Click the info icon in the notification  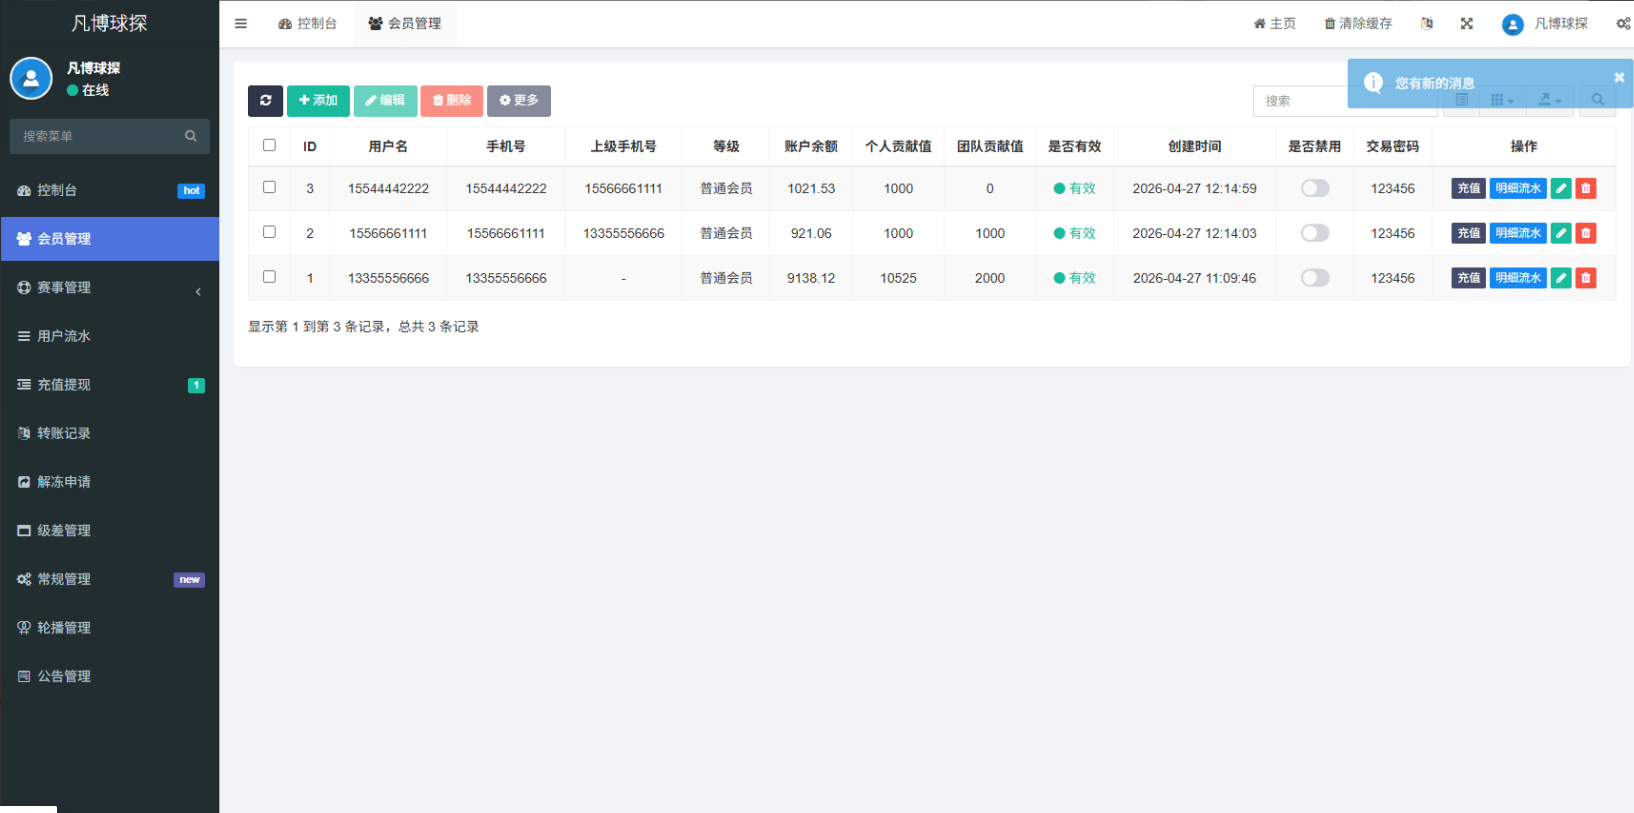(x=1374, y=83)
